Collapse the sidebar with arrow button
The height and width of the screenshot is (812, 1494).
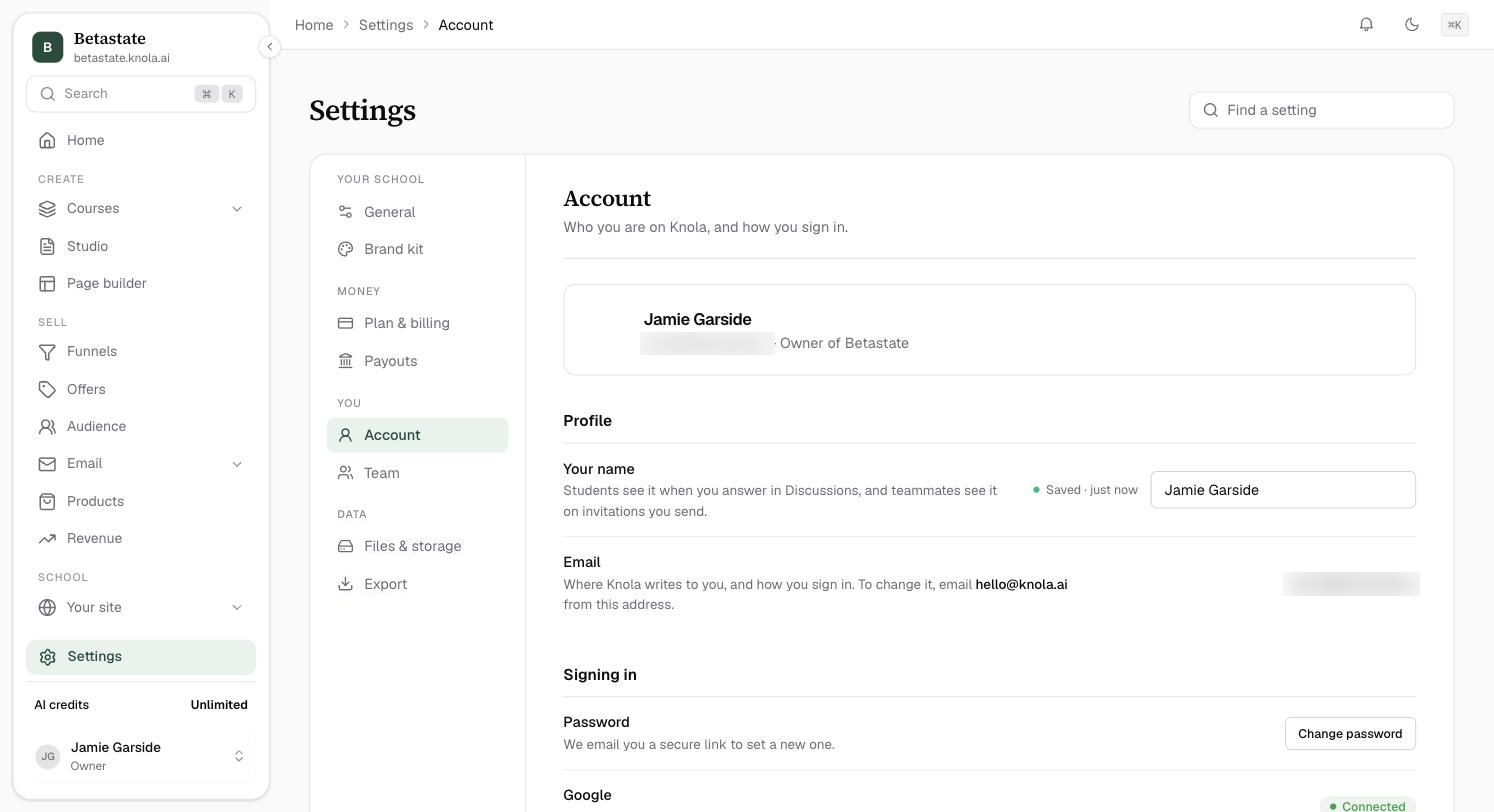pyautogui.click(x=269, y=46)
